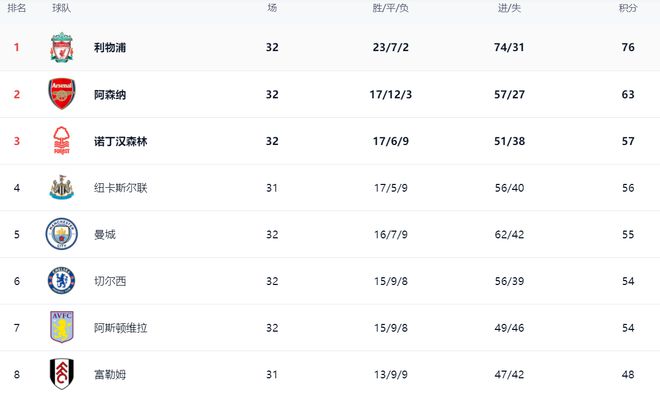Viewport: 660px width, 395px height.
Task: Click the Manchester City round badge
Action: point(61,234)
